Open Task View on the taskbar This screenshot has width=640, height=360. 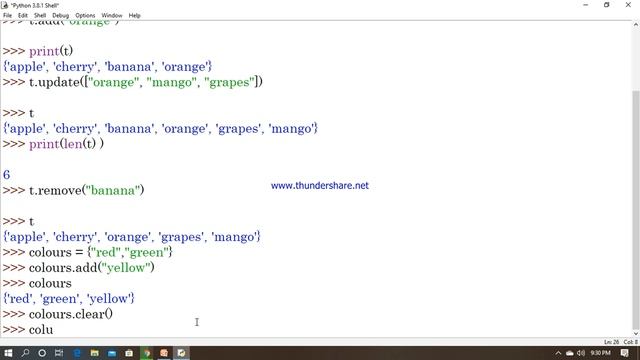(59, 353)
